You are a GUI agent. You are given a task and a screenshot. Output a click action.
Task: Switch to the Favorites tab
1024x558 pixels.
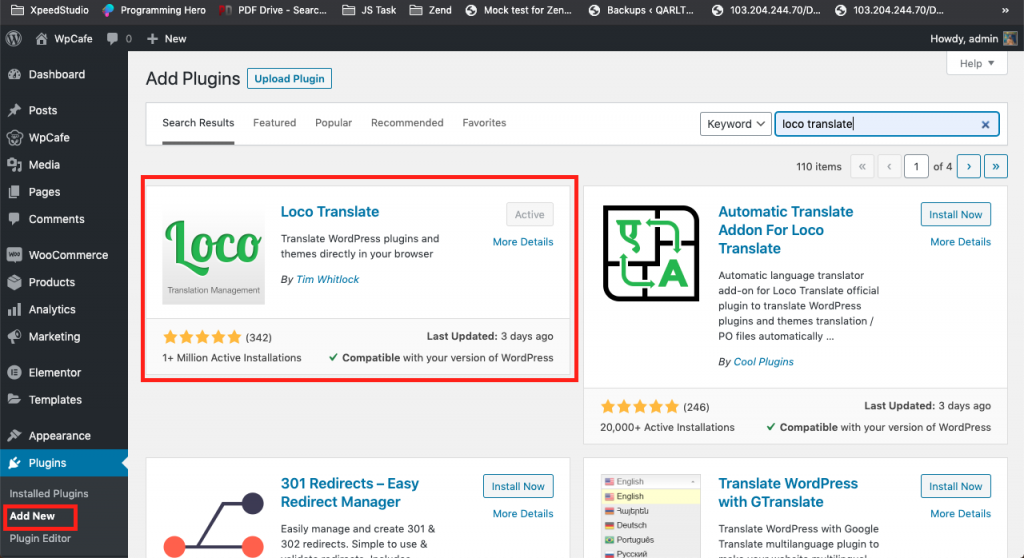[484, 123]
